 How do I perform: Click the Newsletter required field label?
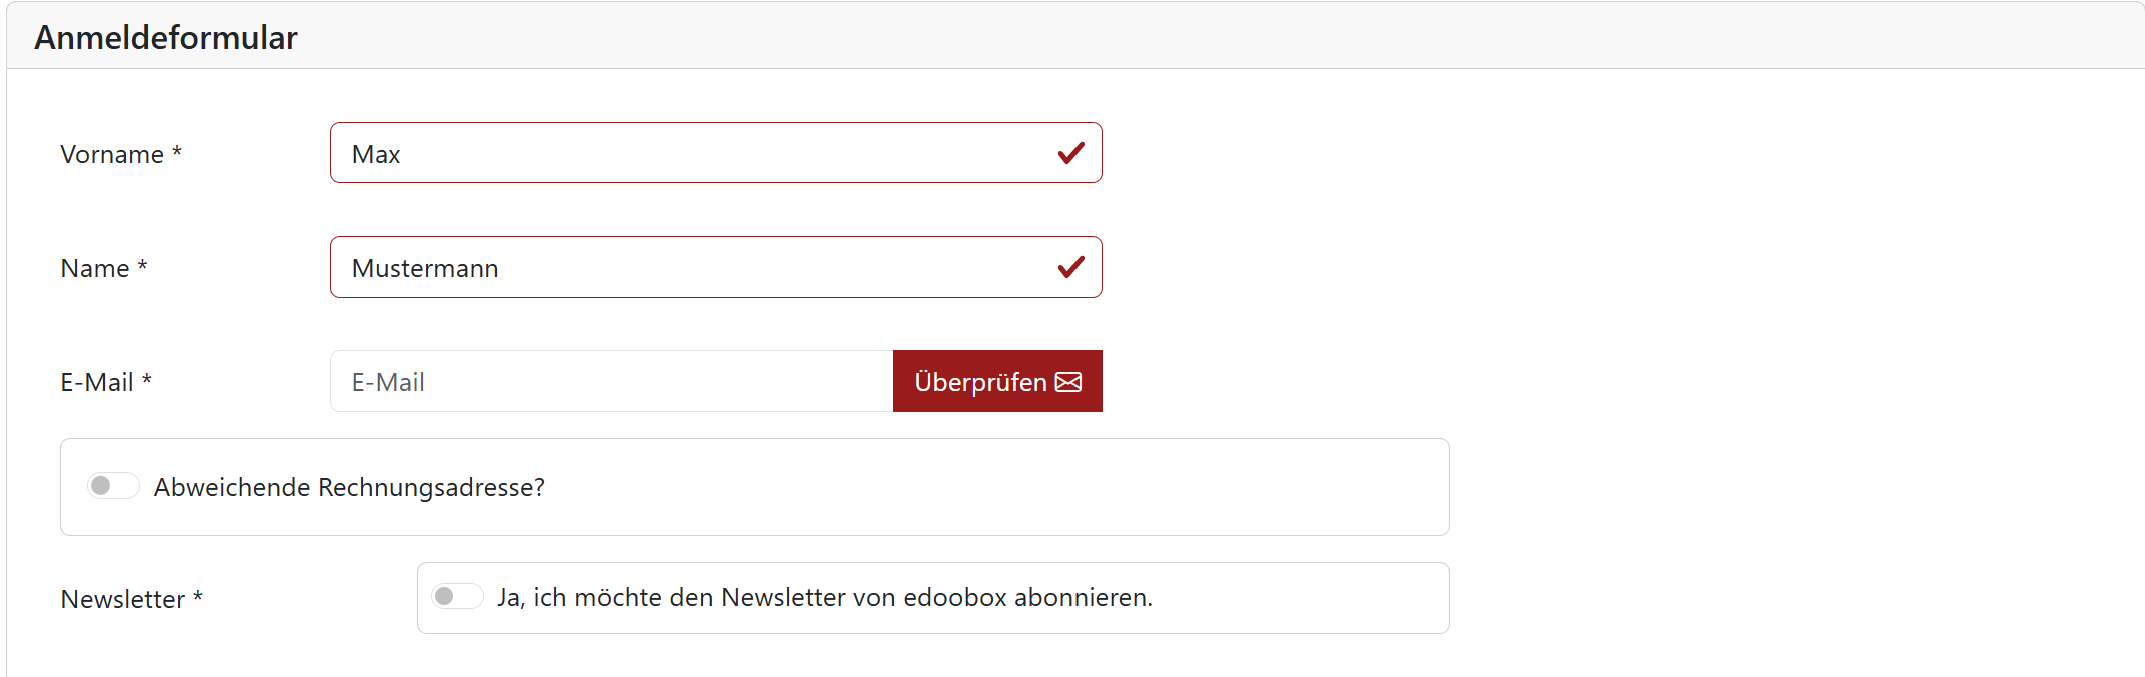131,597
